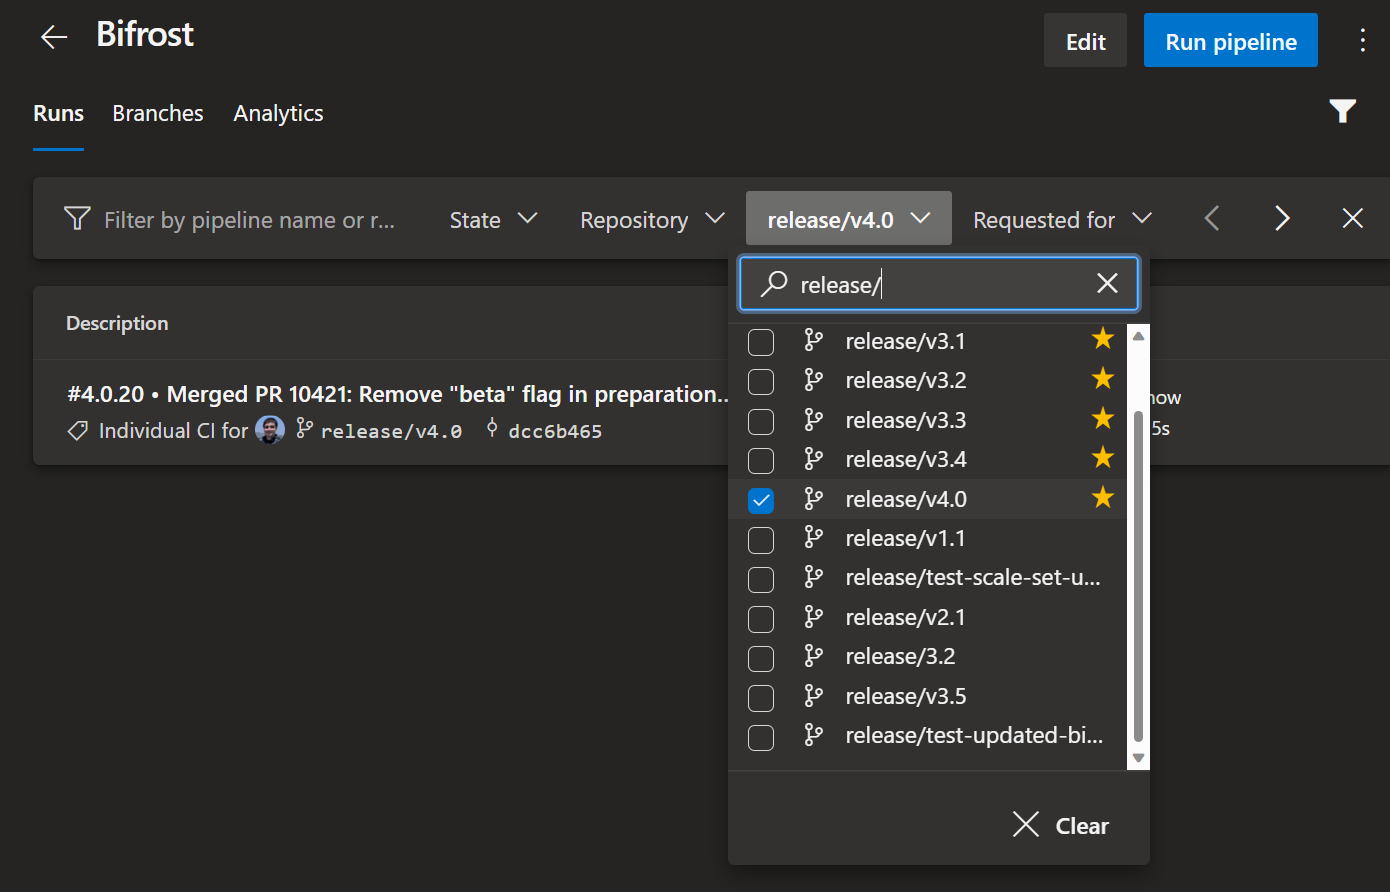Click the release/test-updated-bi... branch name
This screenshot has height=892, width=1390.
[x=974, y=735]
